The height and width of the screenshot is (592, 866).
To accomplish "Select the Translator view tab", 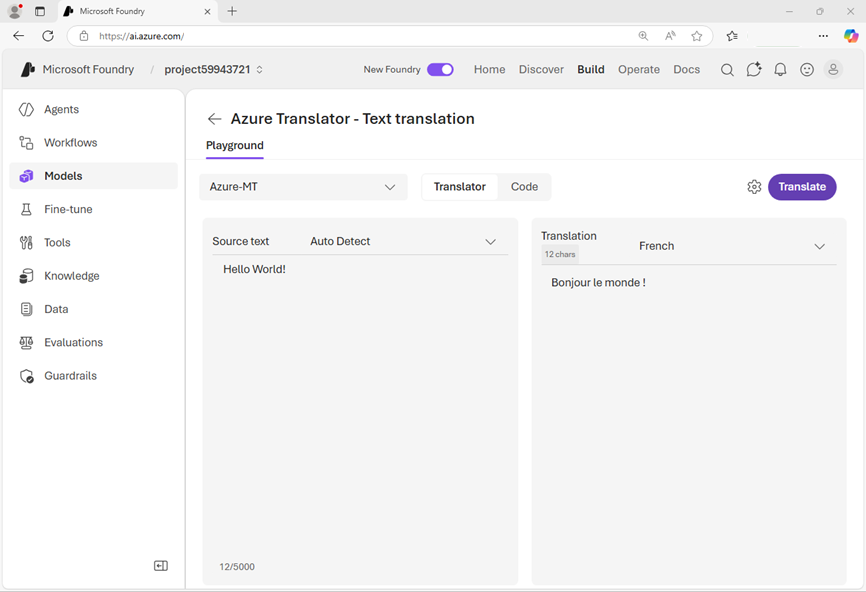I will [x=460, y=187].
